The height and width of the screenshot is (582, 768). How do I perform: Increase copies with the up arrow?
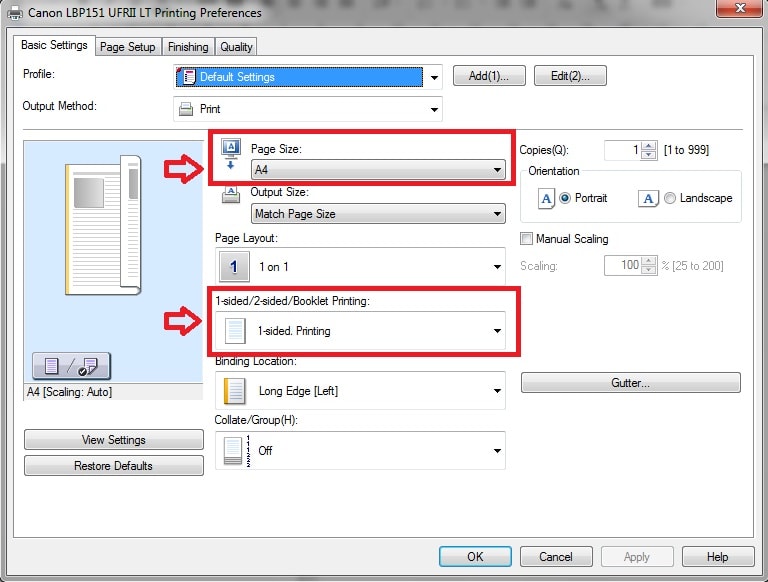648,146
